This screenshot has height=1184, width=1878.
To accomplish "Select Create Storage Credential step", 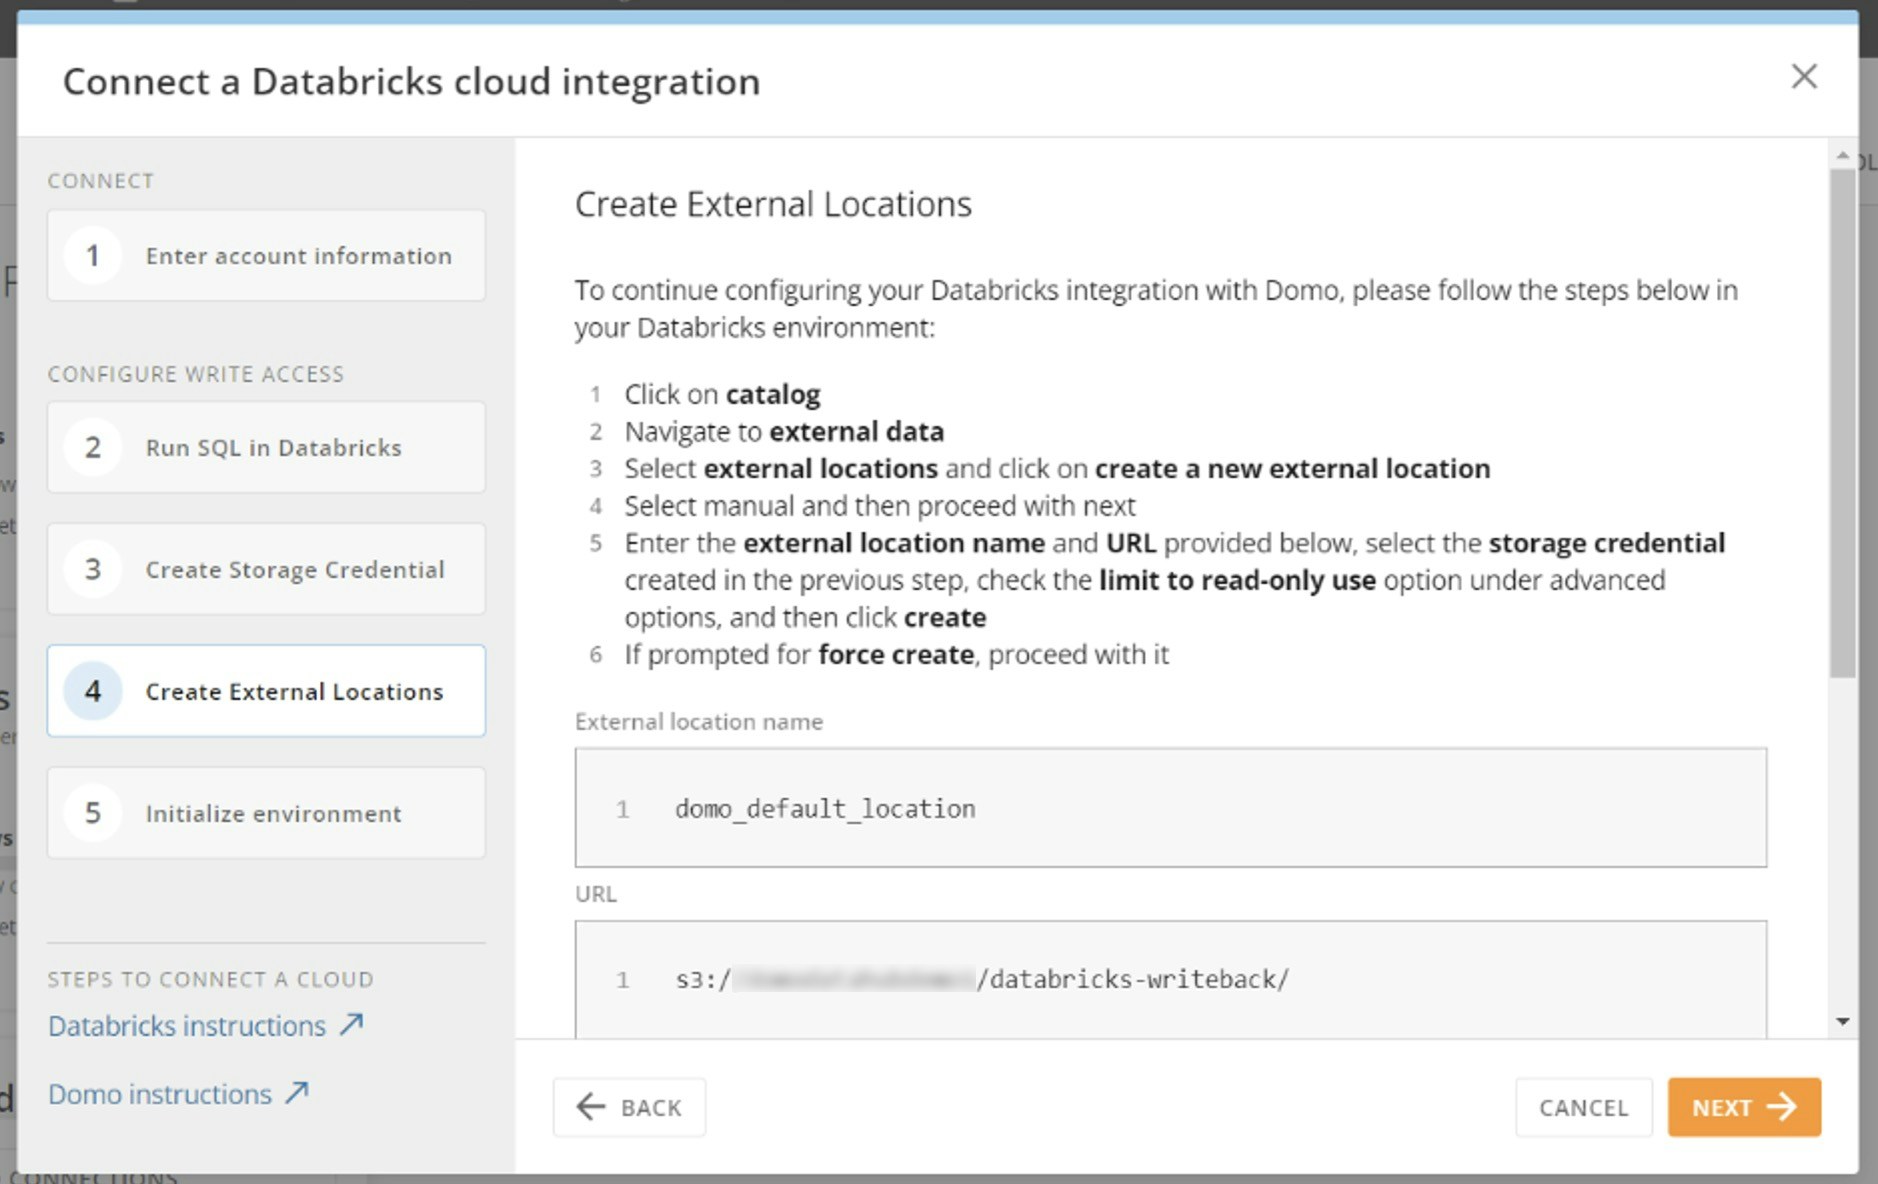I will coord(294,570).
